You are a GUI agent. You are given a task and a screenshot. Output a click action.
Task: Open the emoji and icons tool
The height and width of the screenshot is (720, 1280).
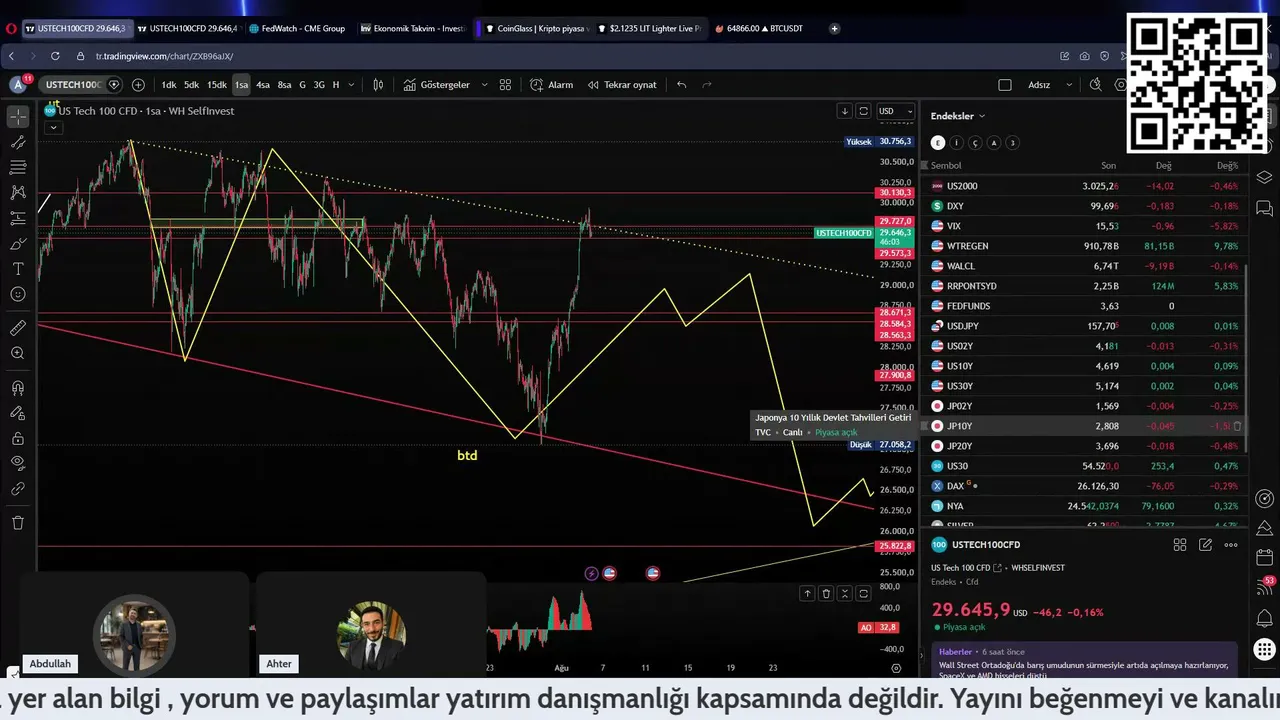click(x=18, y=294)
